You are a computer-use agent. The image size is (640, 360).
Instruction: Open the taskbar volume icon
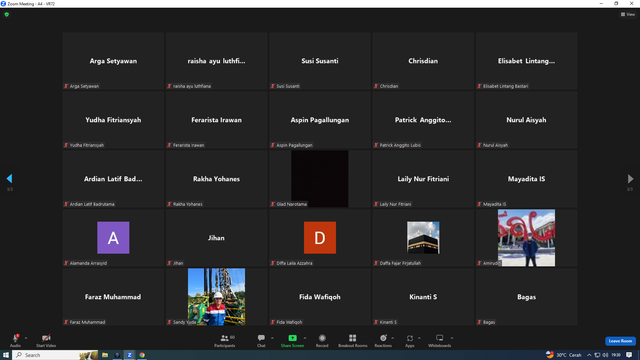[605, 355]
